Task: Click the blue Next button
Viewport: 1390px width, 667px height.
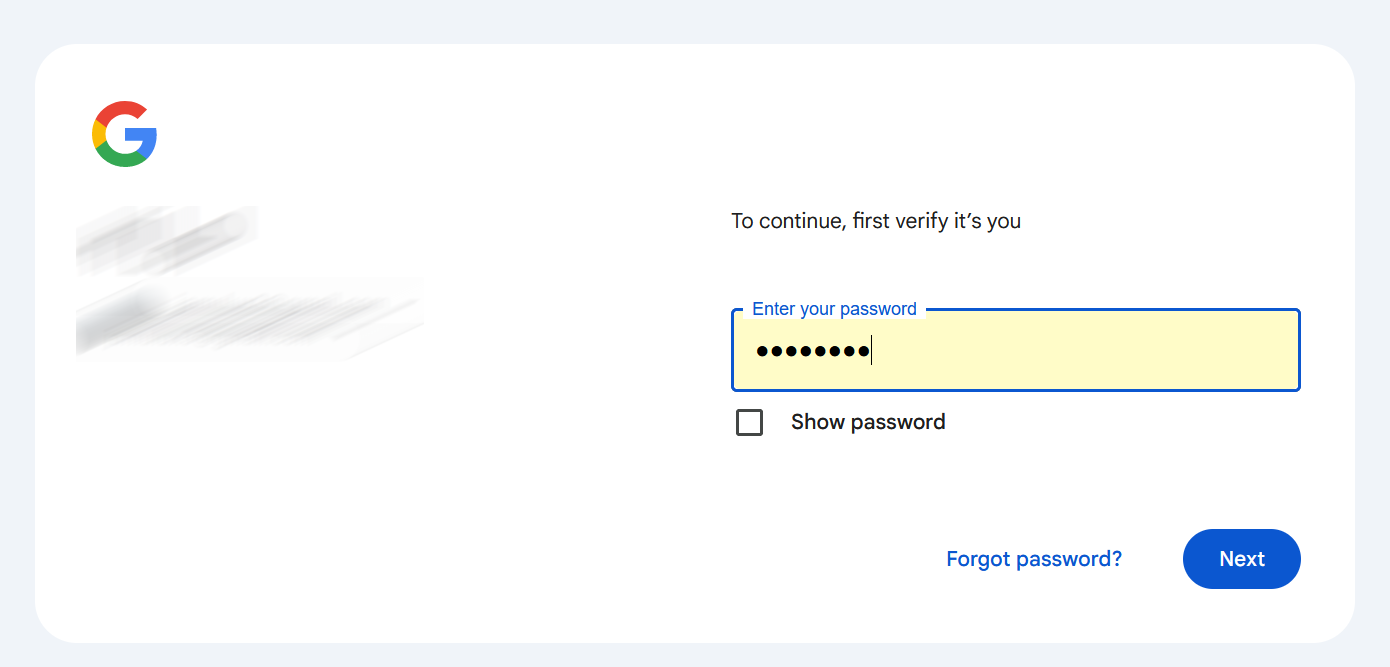Action: click(1242, 559)
